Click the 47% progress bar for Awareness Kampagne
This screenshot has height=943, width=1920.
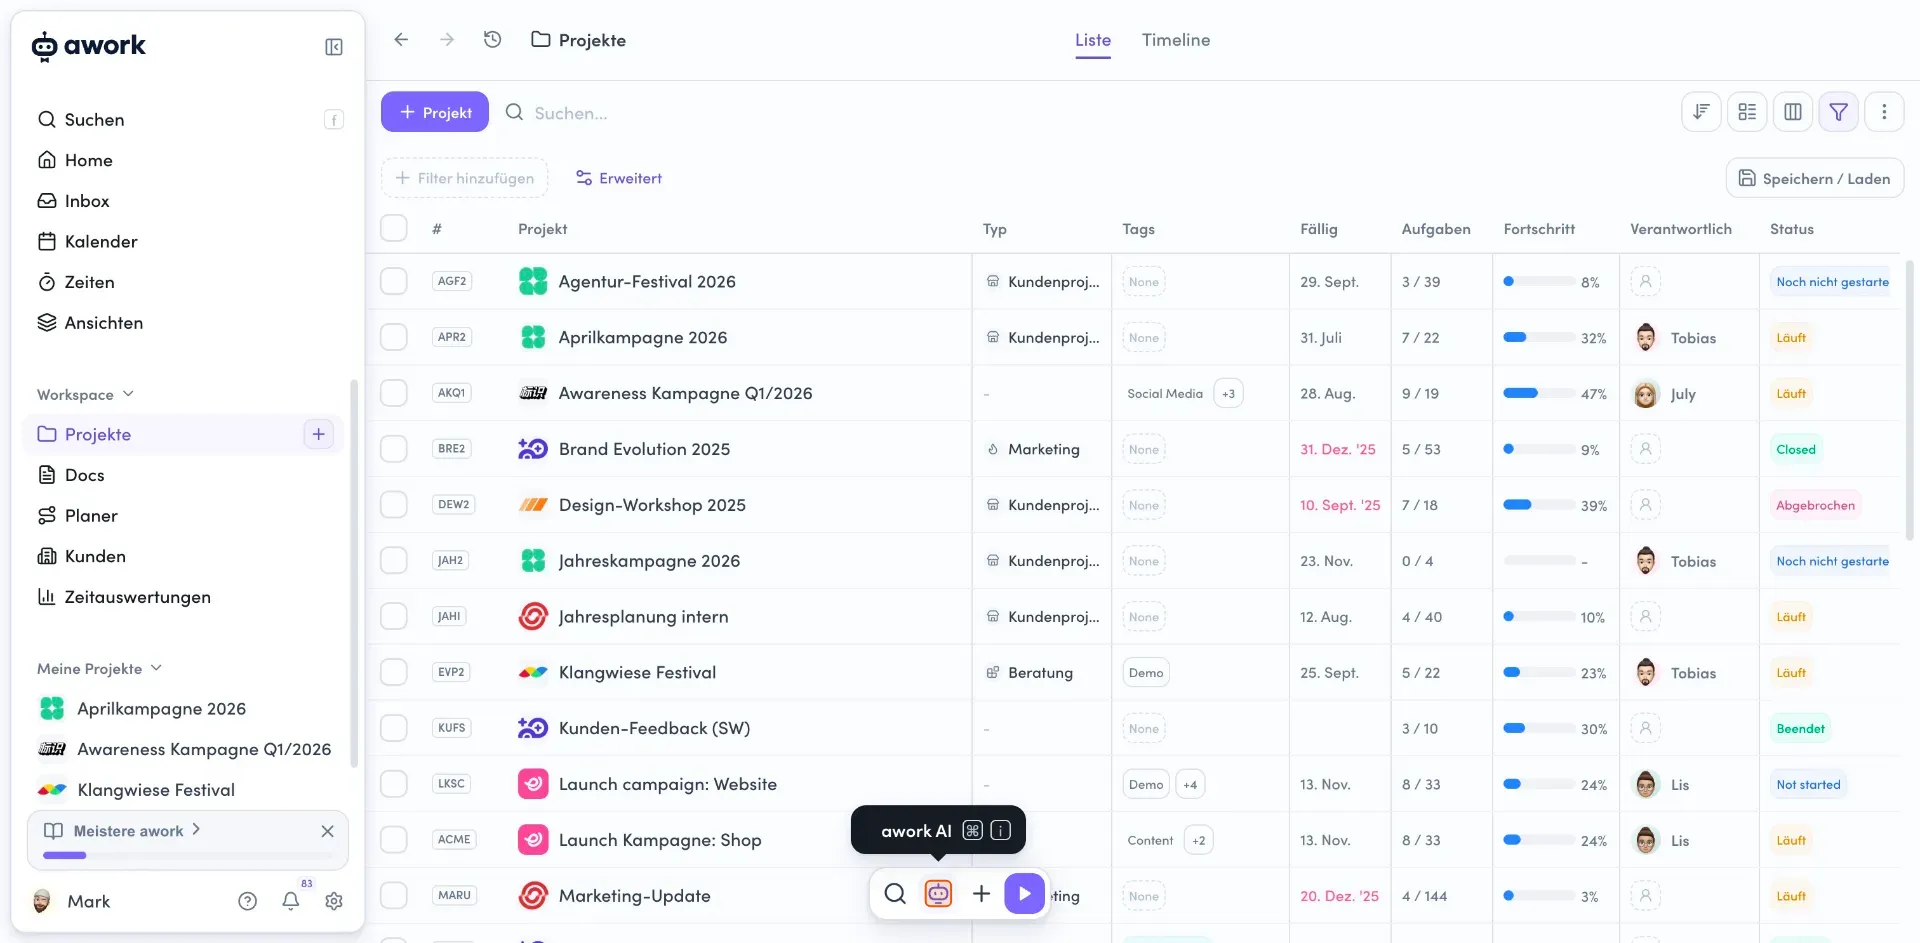click(x=1539, y=393)
